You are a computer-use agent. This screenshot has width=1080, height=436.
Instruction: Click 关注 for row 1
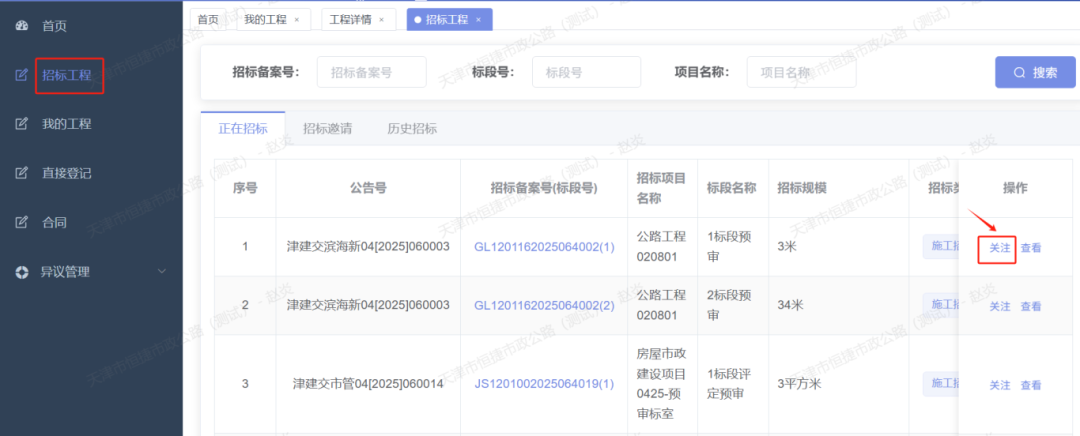pyautogui.click(x=999, y=248)
